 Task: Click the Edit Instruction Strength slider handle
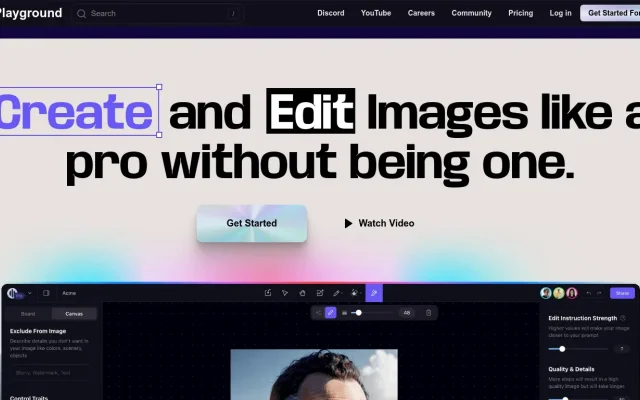coord(562,349)
